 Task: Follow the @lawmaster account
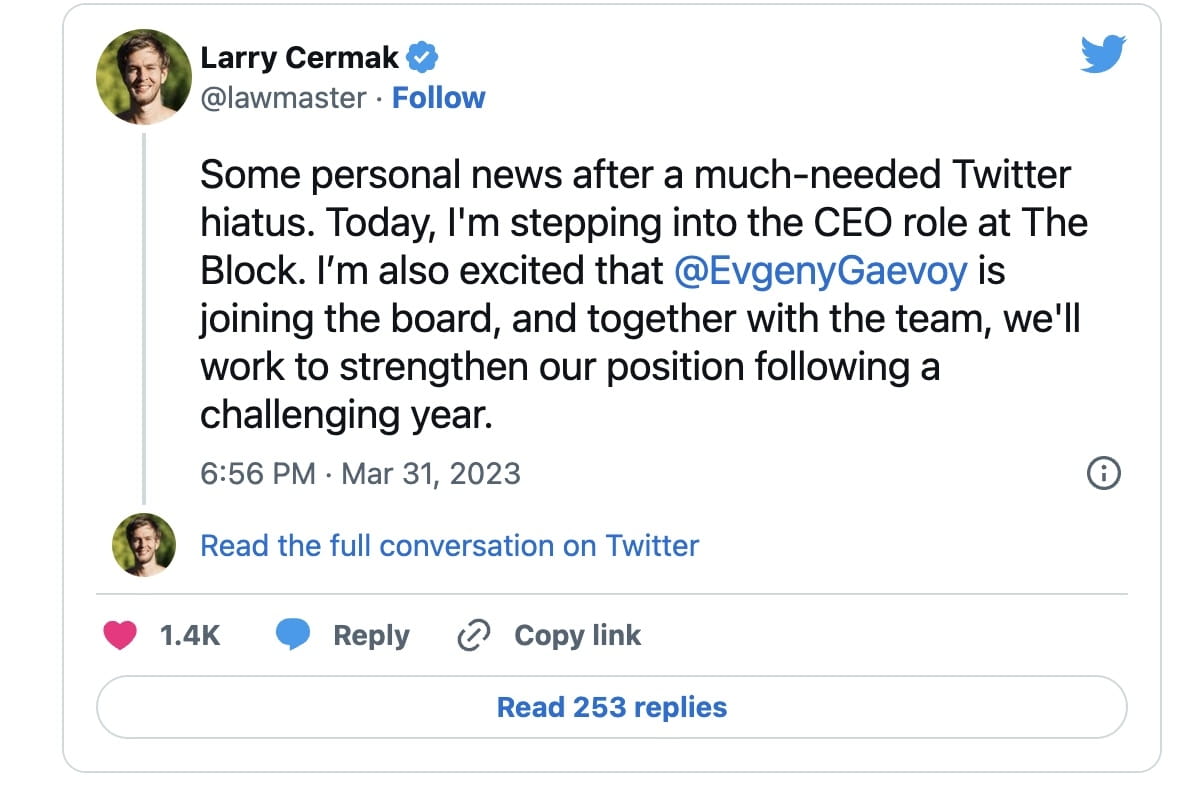[438, 98]
